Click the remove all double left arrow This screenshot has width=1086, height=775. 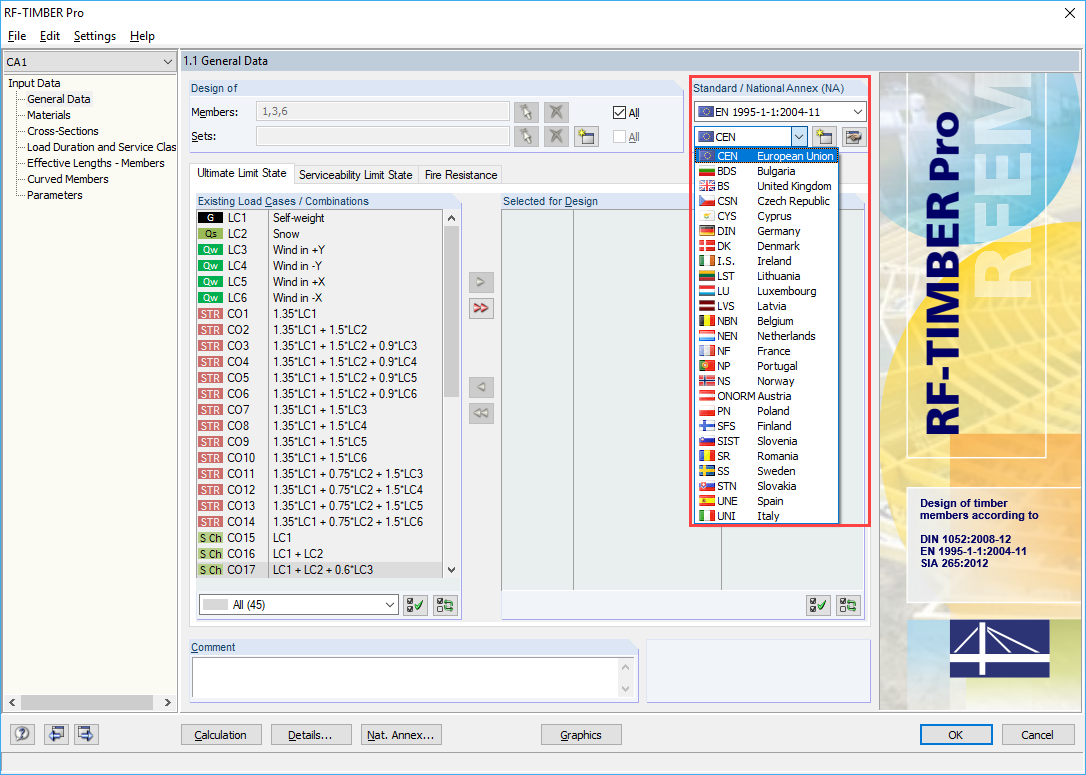(x=481, y=413)
